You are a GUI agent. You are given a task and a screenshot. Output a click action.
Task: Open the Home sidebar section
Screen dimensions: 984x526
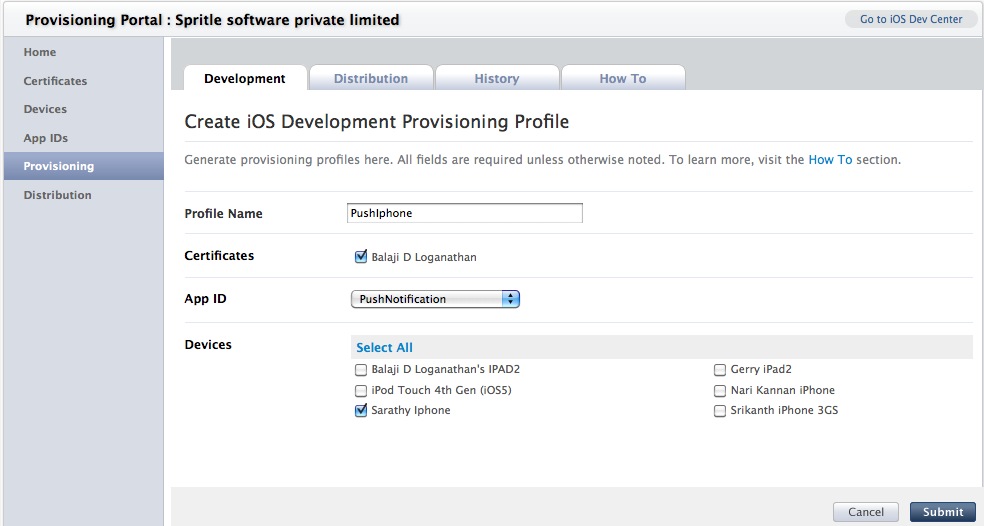[40, 52]
